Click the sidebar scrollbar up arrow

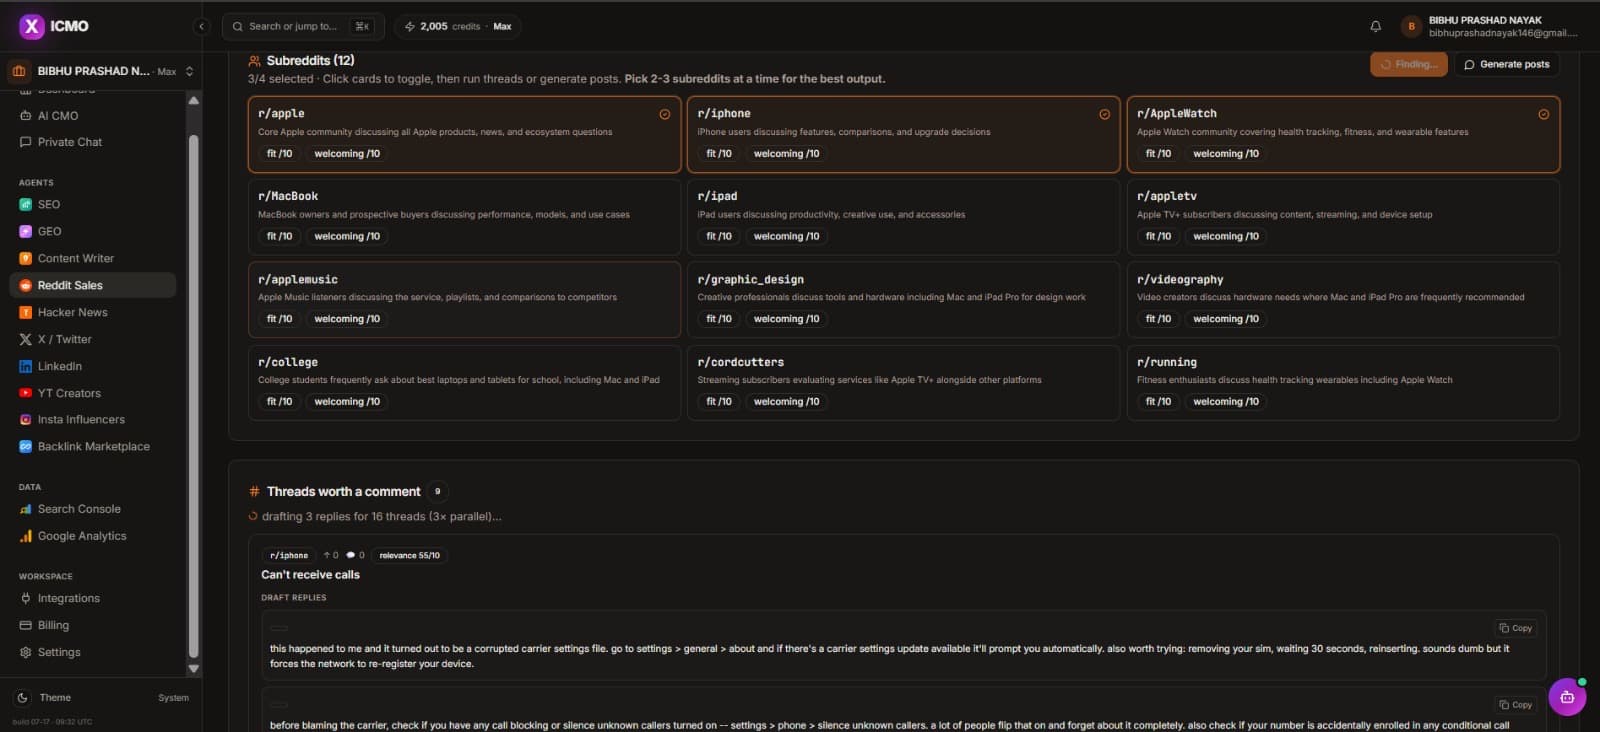point(193,100)
